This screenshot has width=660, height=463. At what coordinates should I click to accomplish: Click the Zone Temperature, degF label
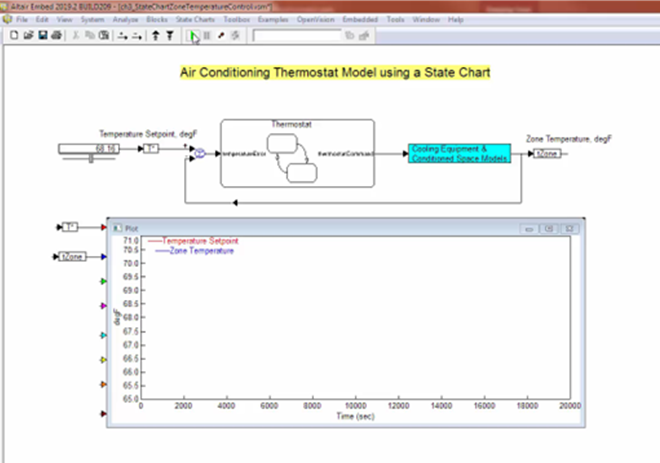(569, 139)
